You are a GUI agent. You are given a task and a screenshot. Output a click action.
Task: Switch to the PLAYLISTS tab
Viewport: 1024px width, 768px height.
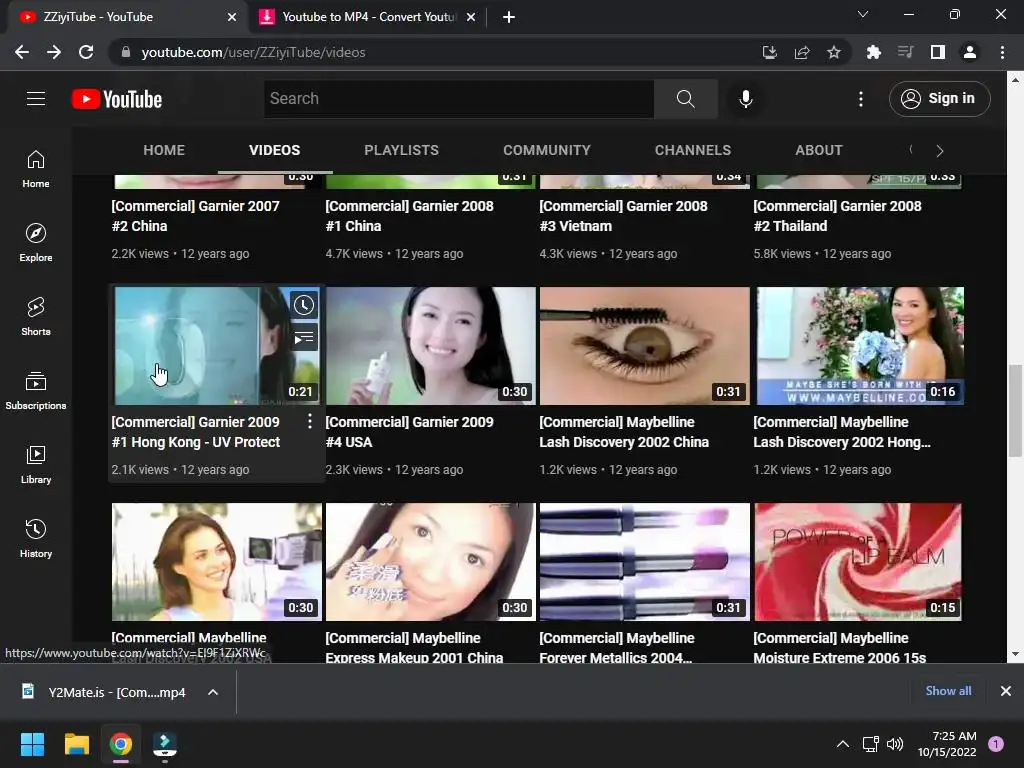click(402, 150)
